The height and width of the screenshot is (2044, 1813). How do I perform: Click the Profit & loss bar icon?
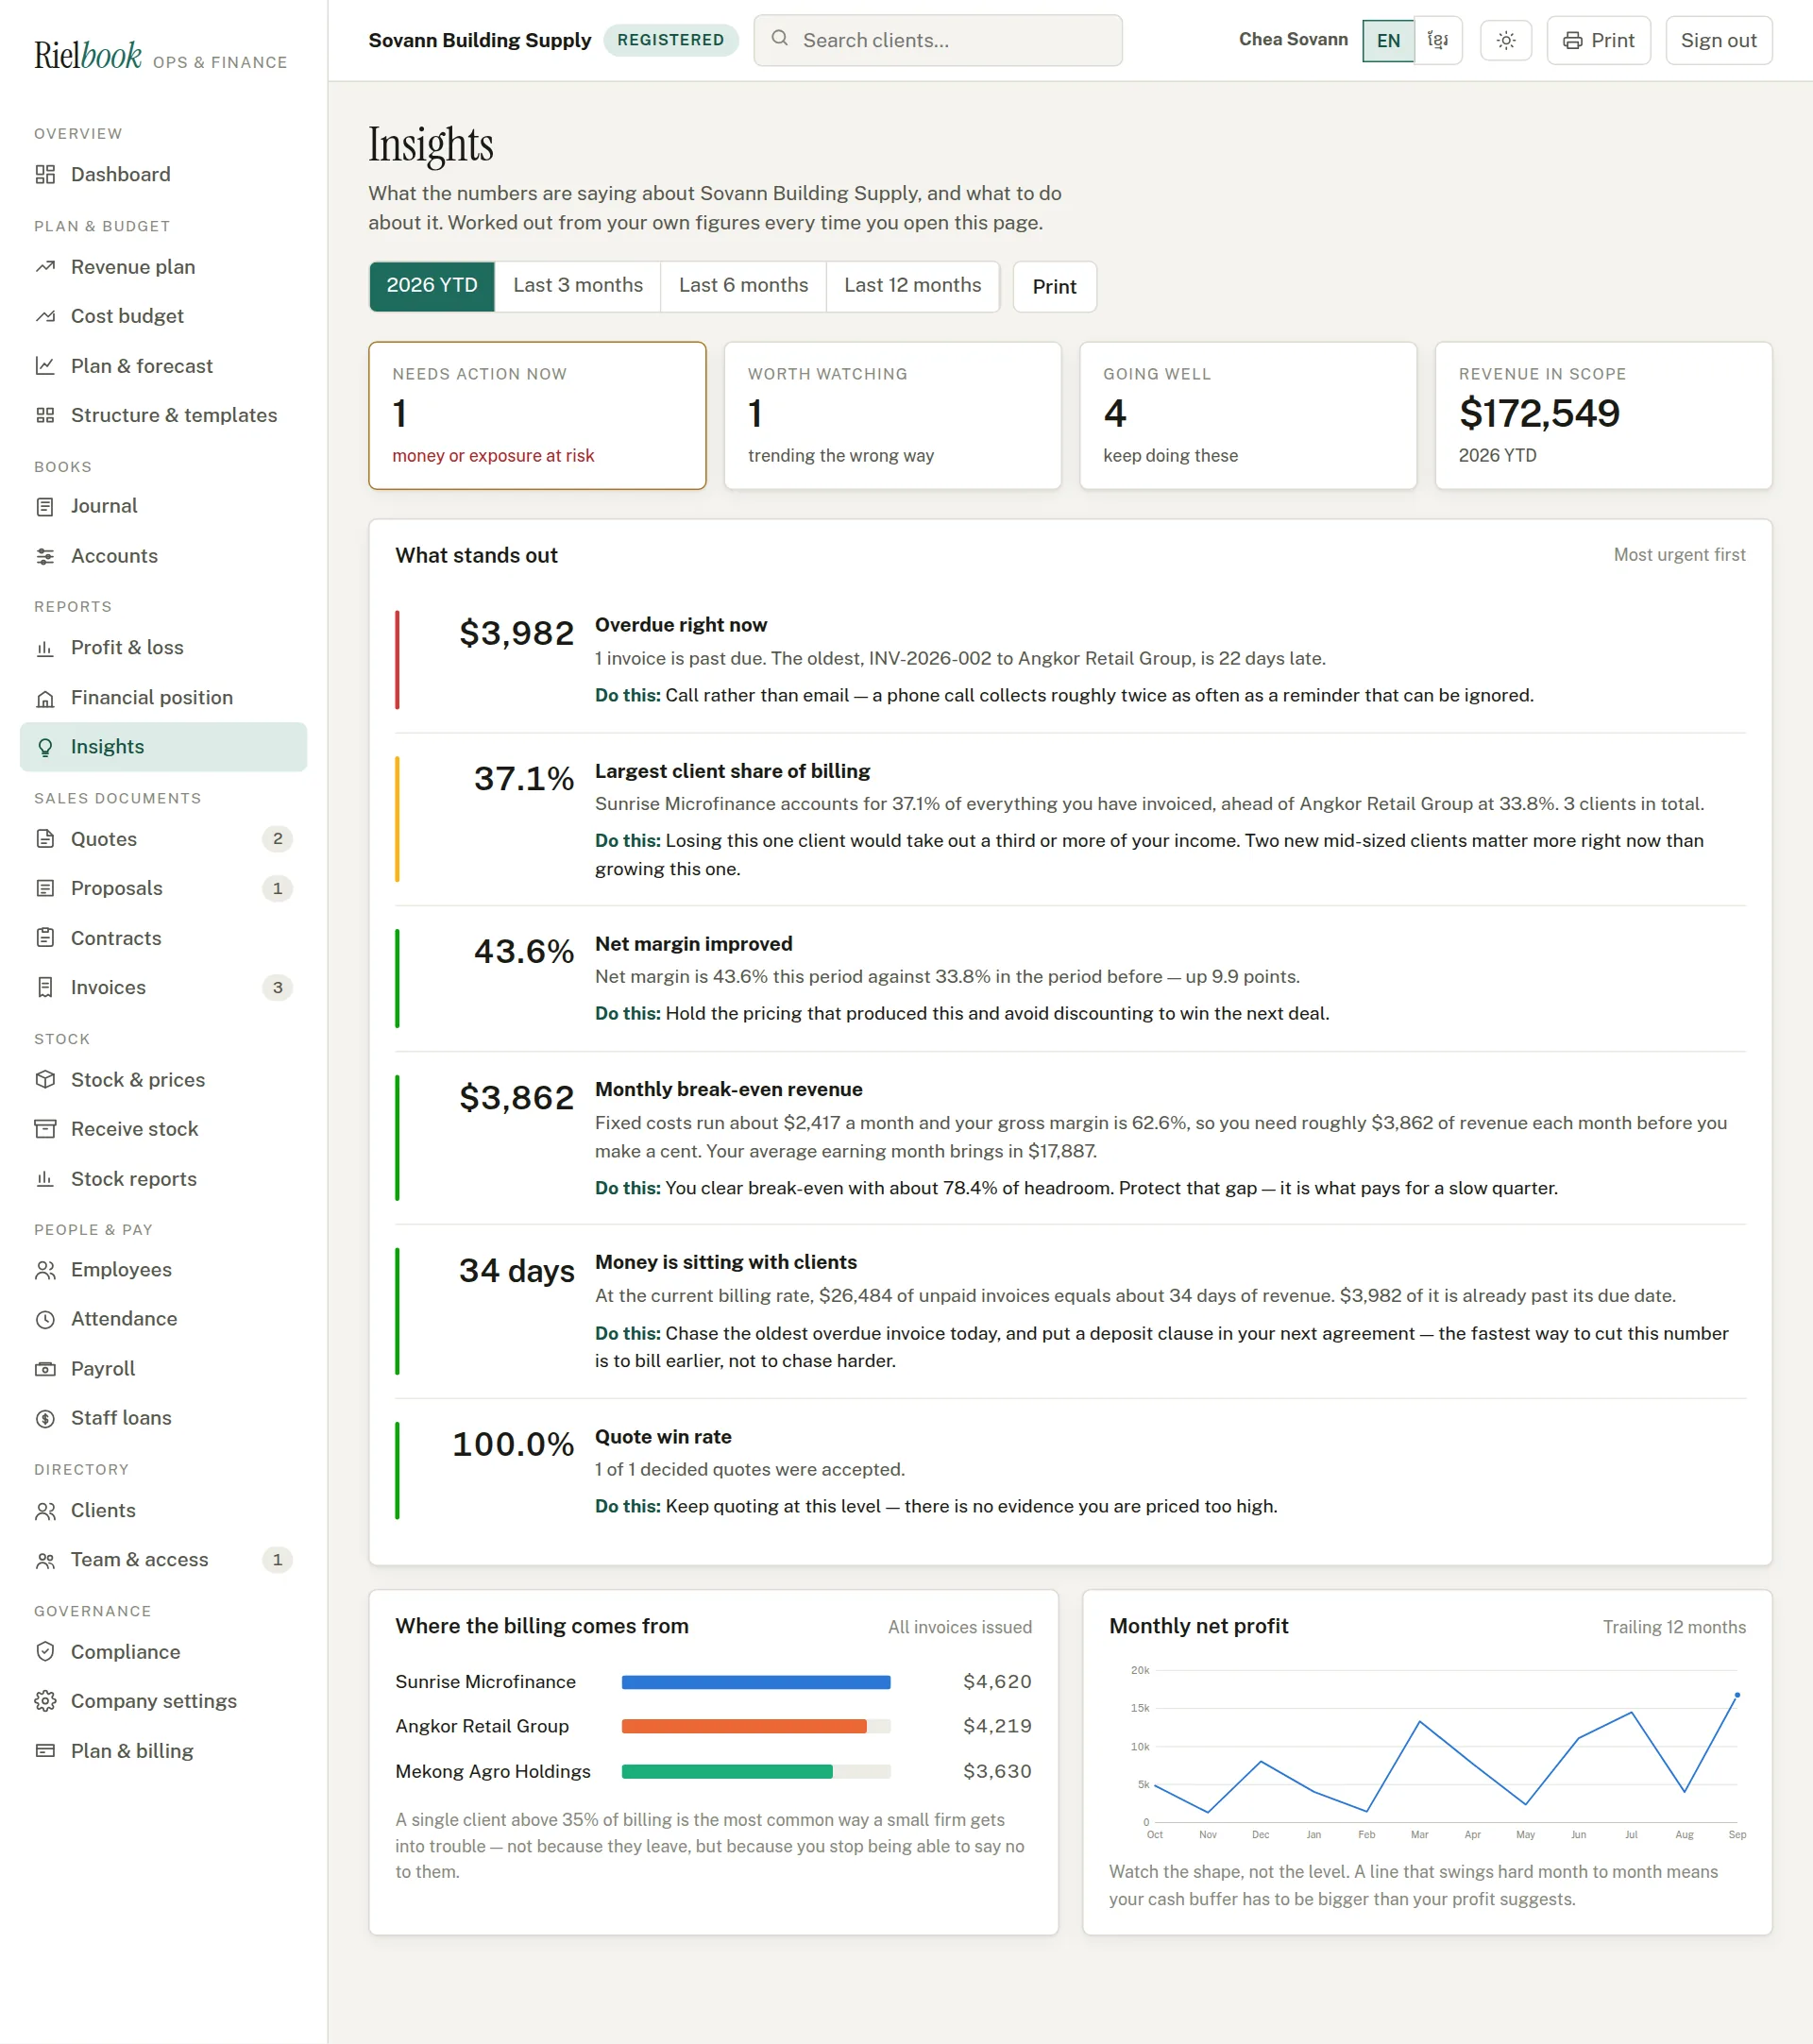(45, 648)
